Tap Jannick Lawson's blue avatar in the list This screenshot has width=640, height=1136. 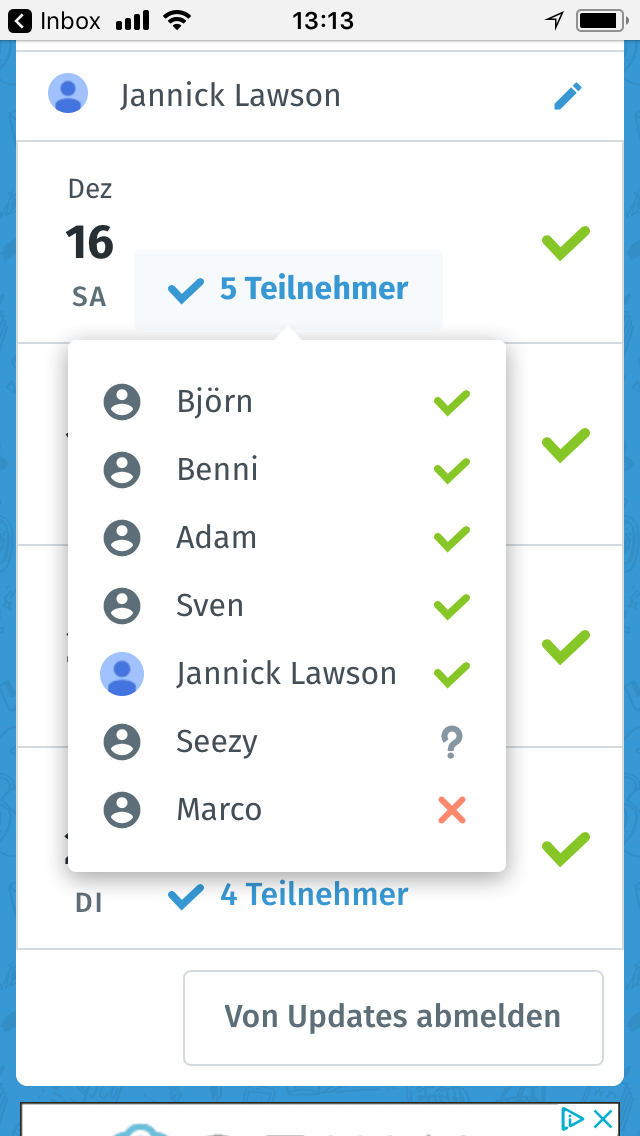(x=122, y=674)
